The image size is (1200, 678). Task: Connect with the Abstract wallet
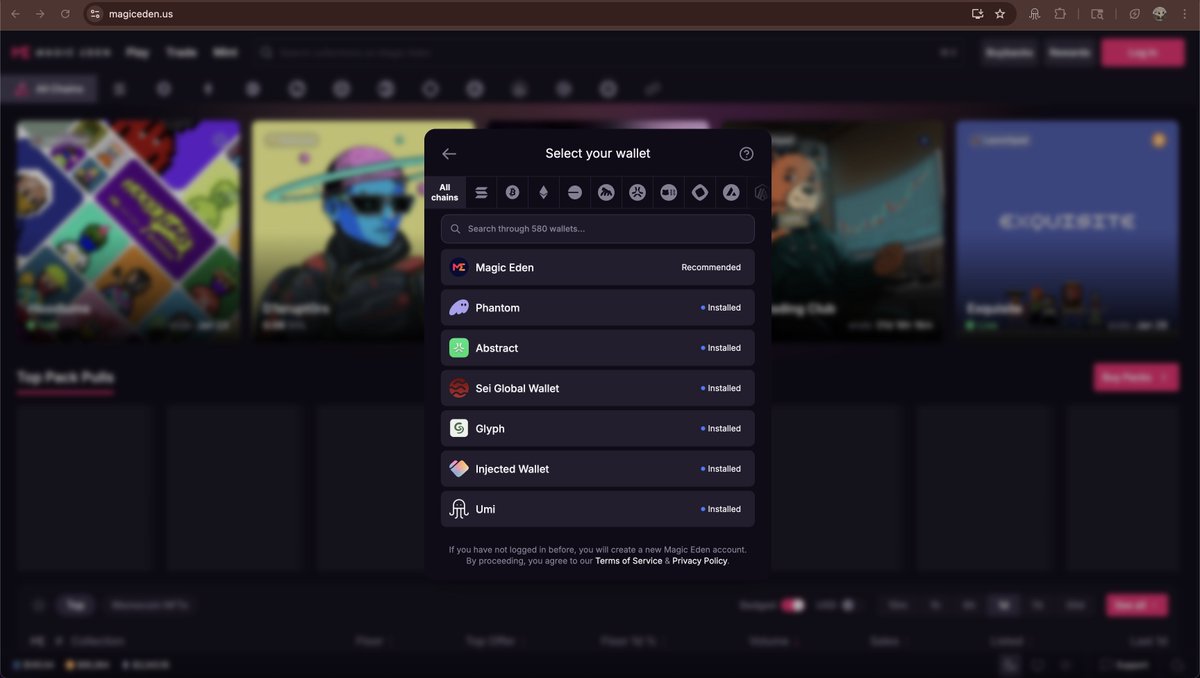coord(598,348)
